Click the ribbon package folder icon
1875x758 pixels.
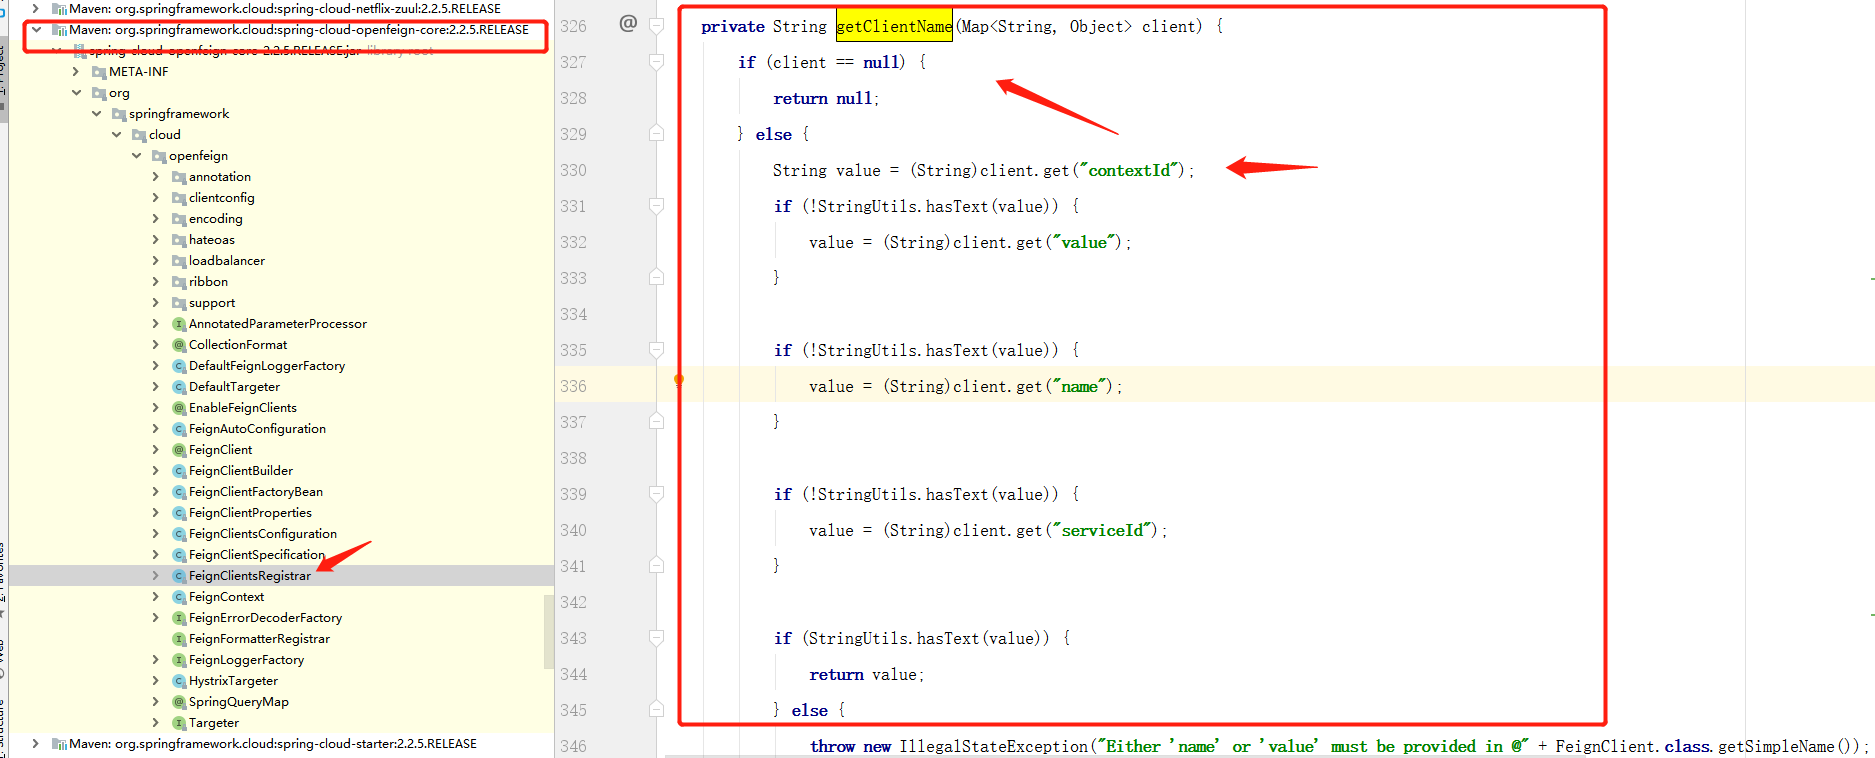click(179, 282)
